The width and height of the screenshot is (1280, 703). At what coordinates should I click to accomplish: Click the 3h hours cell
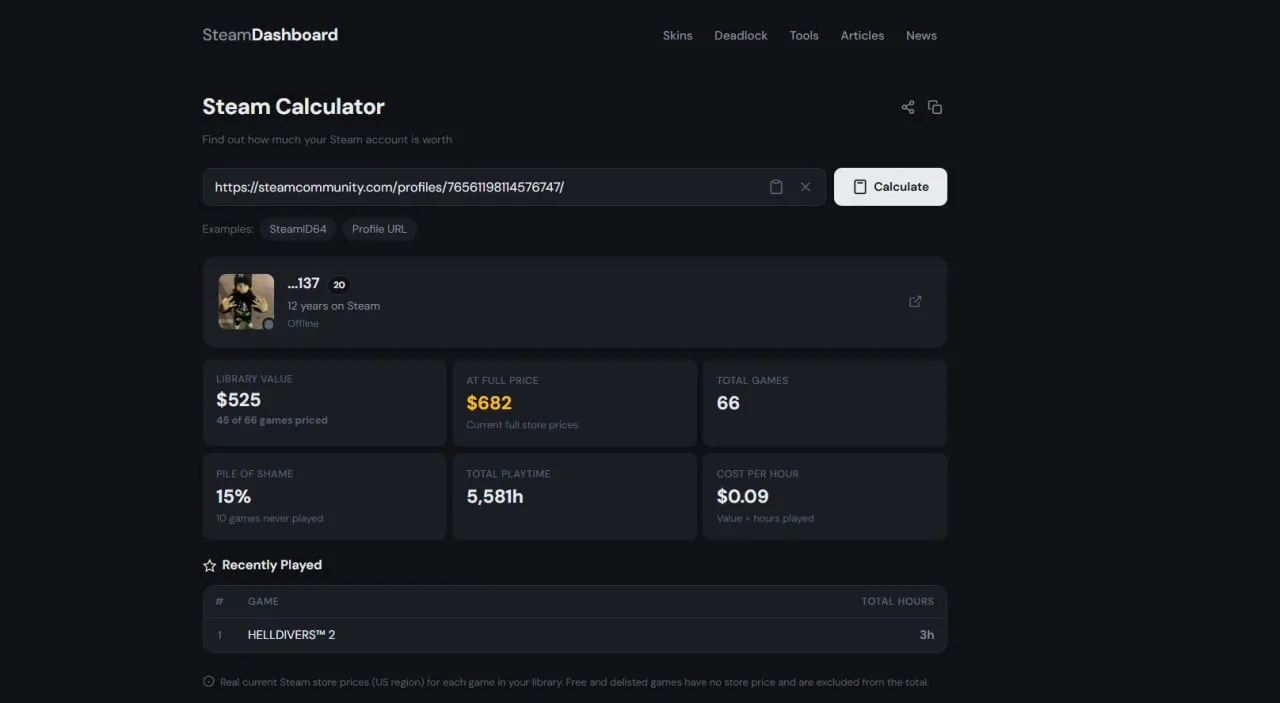pos(927,635)
